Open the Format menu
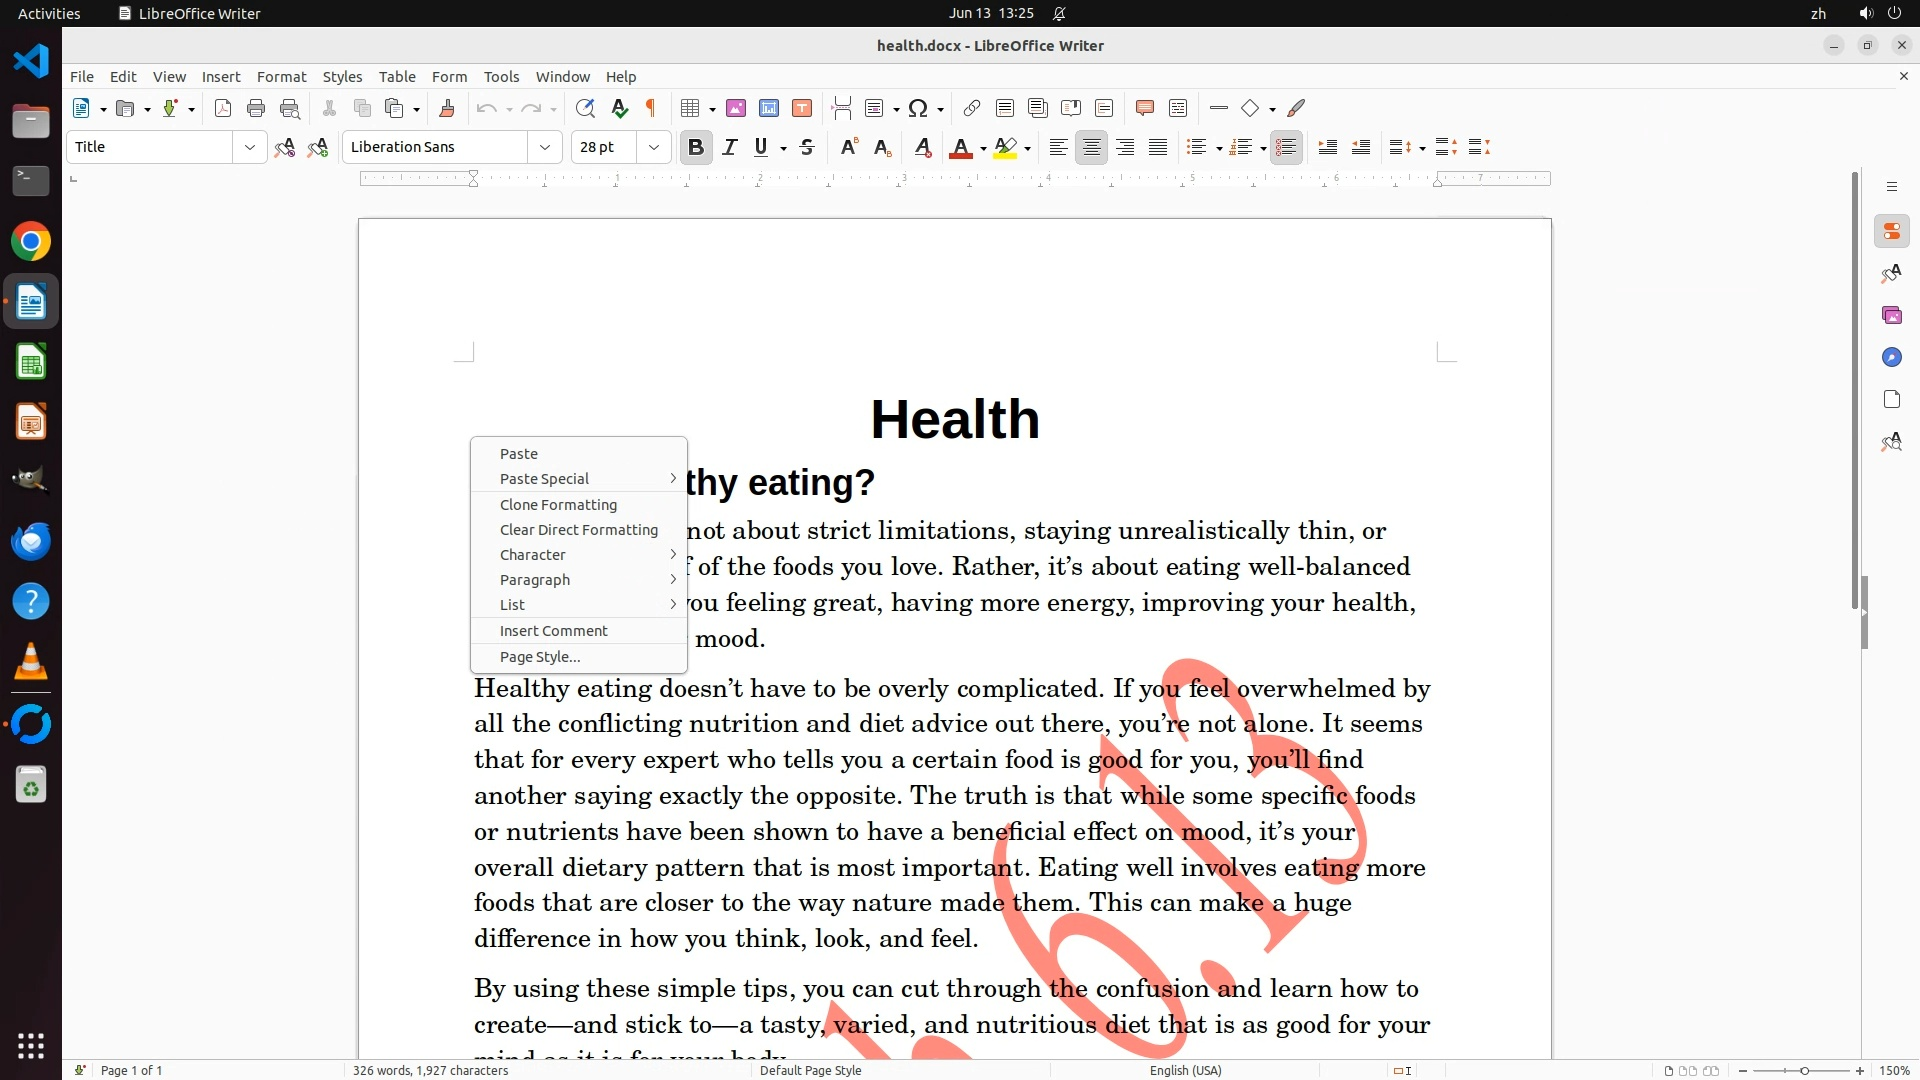The image size is (1920, 1080). [281, 77]
